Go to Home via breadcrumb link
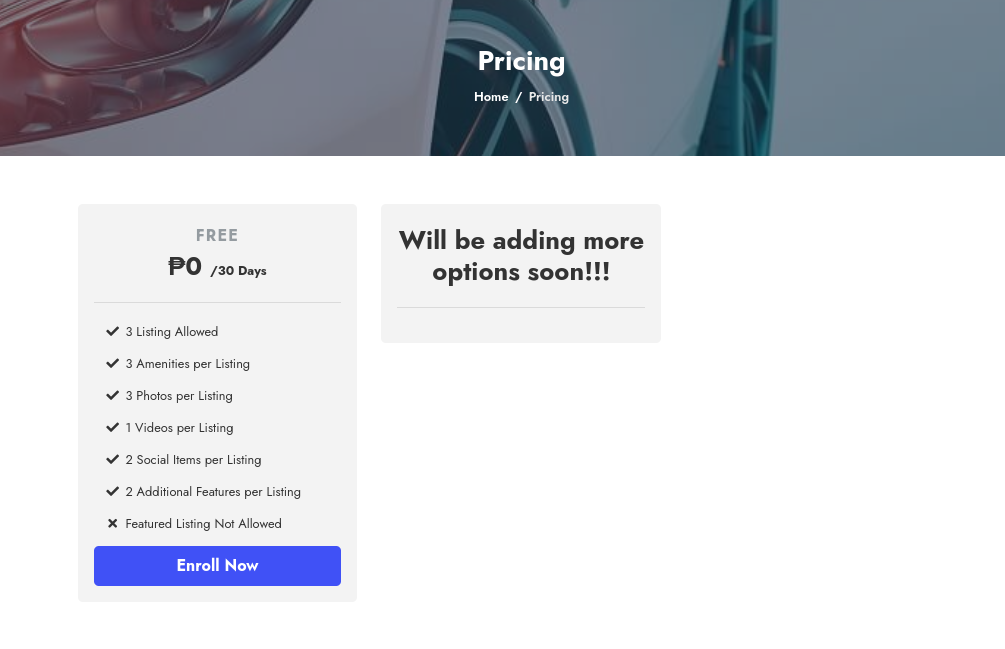The width and height of the screenshot is (1005, 649). point(491,97)
